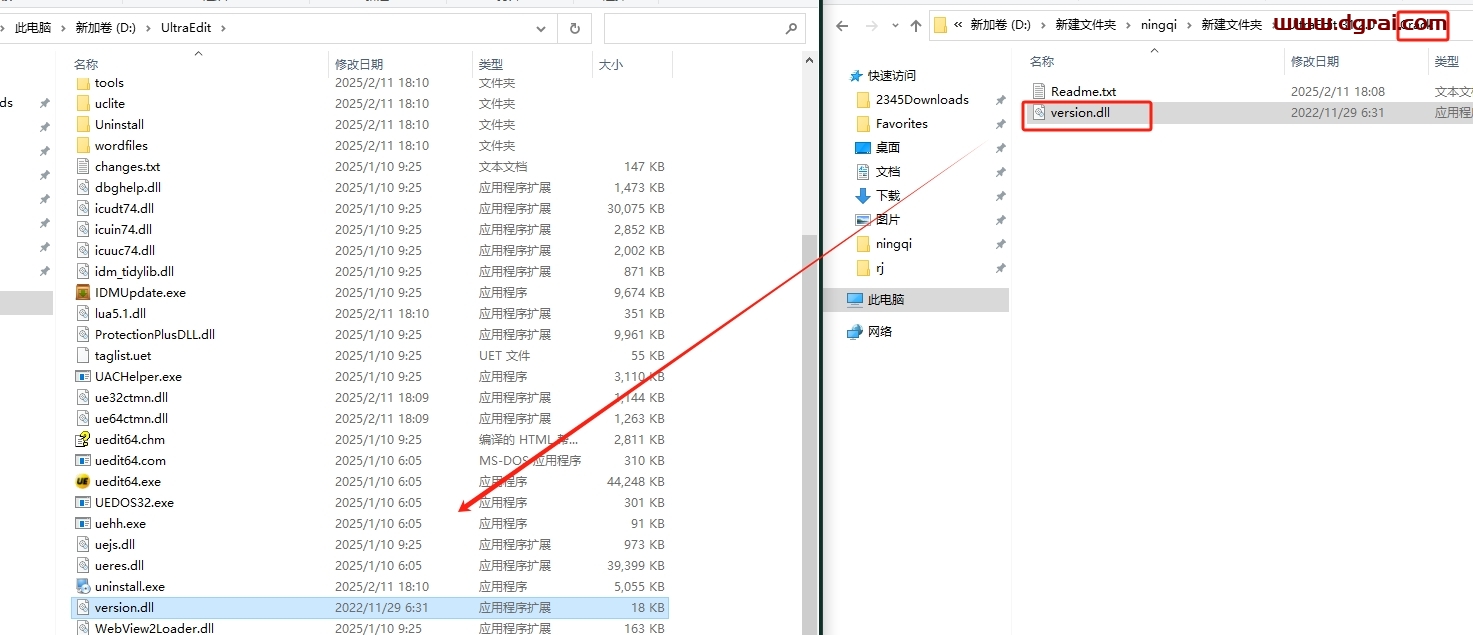The width and height of the screenshot is (1473, 635).
Task: Expand chevron after UltraEdit in breadcrumb
Action: pos(224,28)
